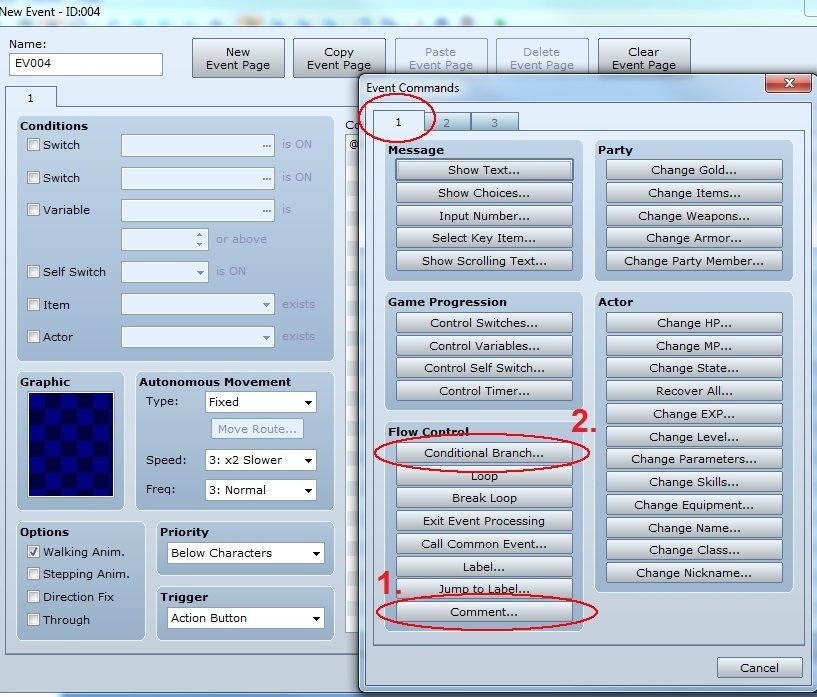Close the Event Commands dialog window
Screen dimensions: 817x697
coord(789,83)
